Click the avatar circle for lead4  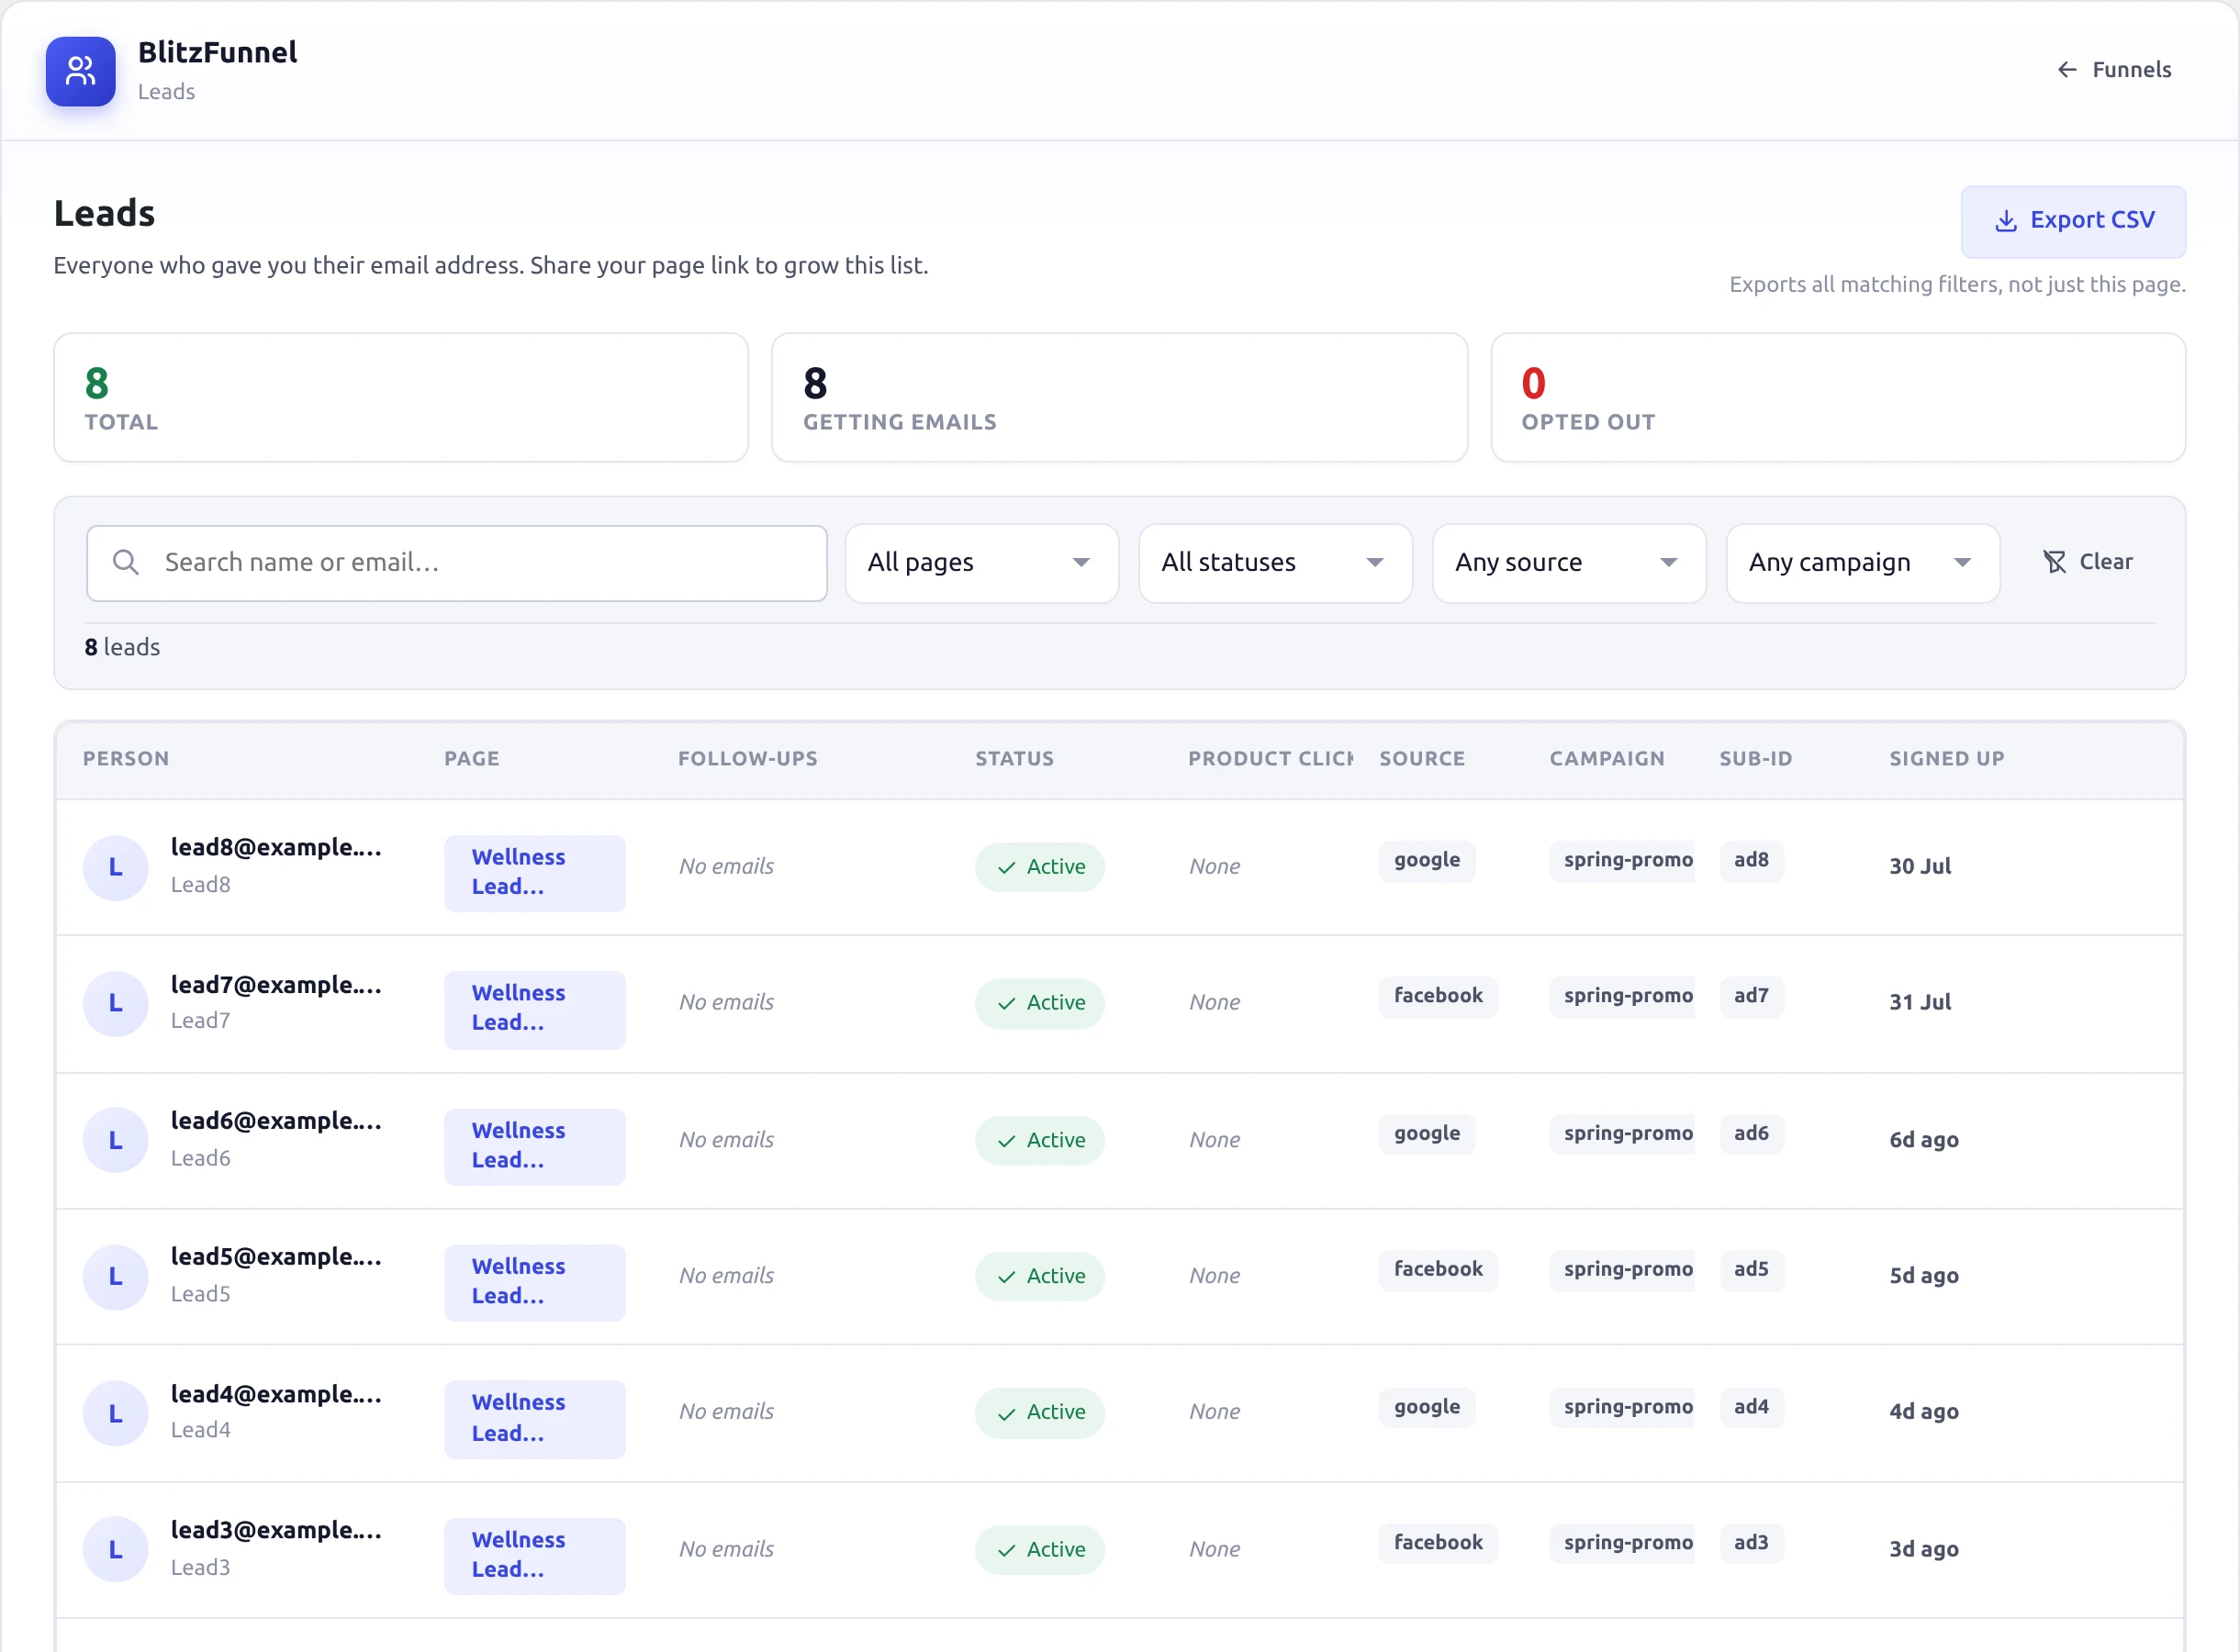tap(116, 1413)
